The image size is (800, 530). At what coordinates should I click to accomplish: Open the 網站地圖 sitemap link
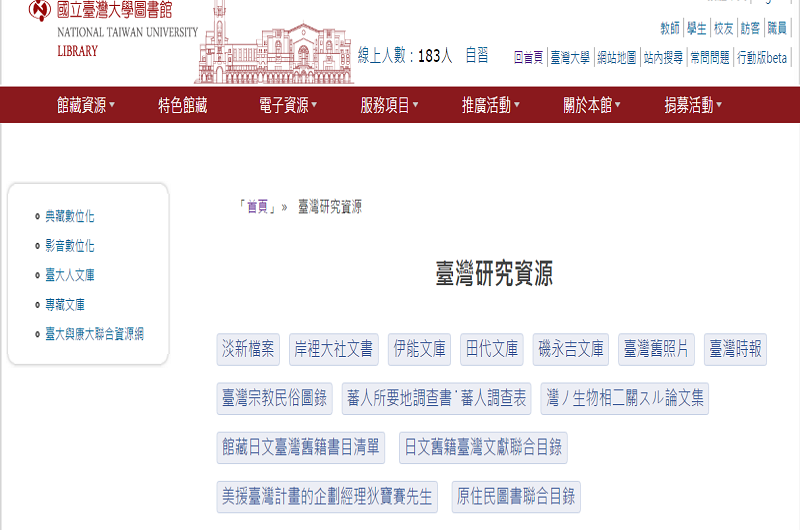(617, 58)
